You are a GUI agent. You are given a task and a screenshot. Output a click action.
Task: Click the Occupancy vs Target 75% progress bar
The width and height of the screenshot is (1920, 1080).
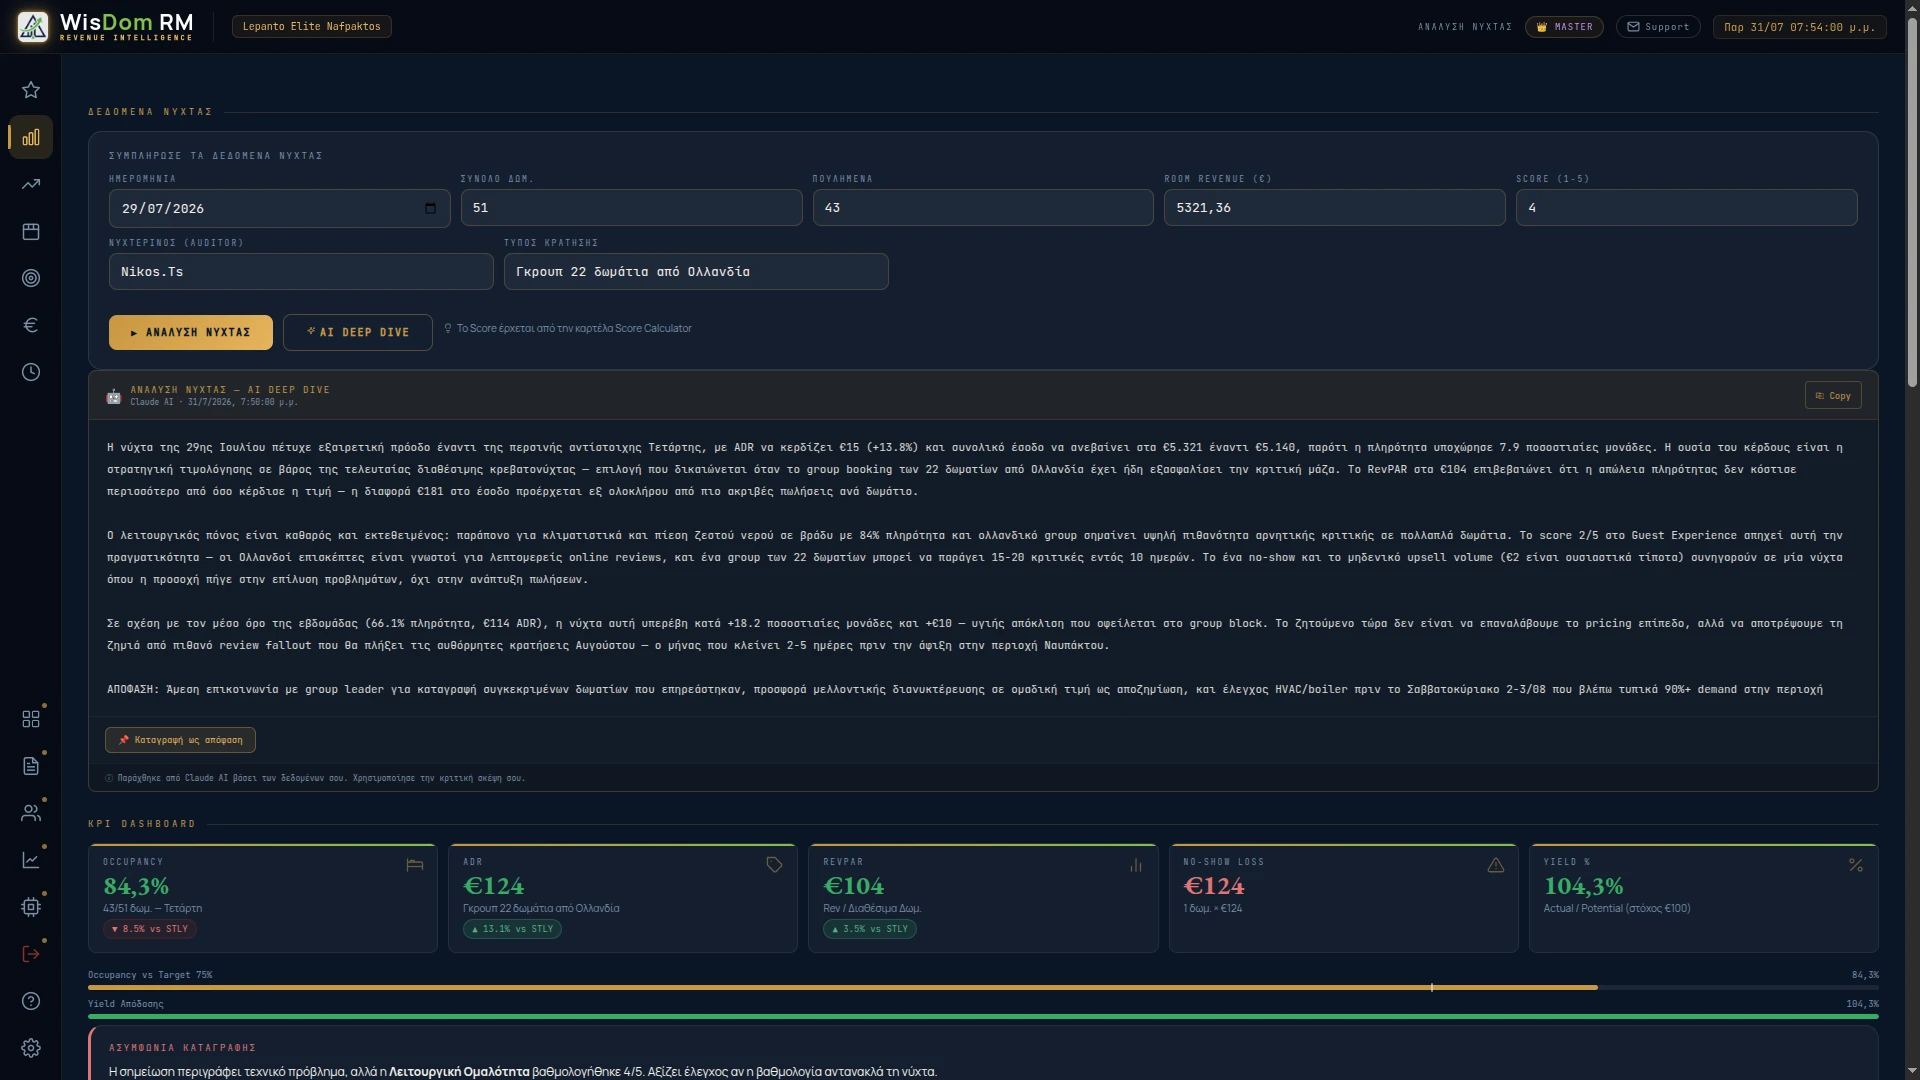click(983, 987)
